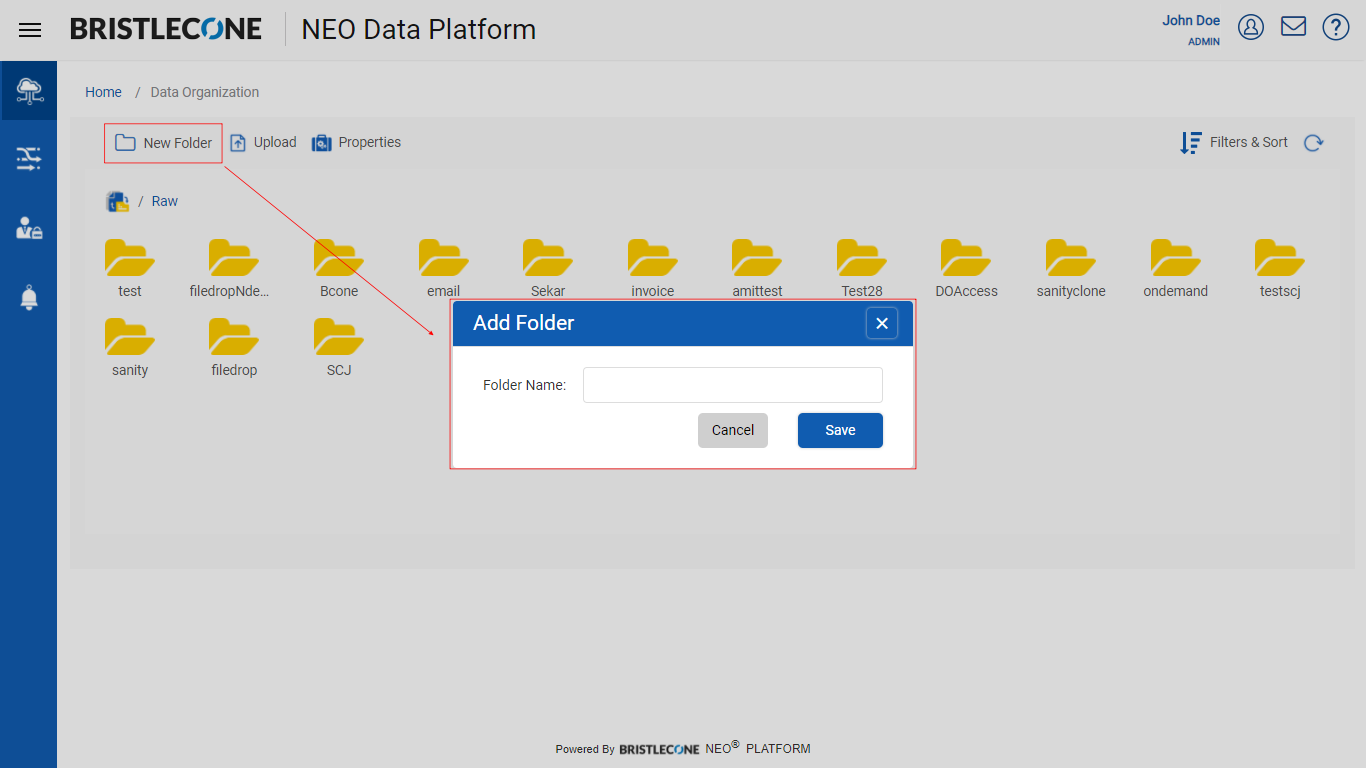The height and width of the screenshot is (768, 1366).
Task: Close the Add Folder dialog with X
Action: coord(882,323)
